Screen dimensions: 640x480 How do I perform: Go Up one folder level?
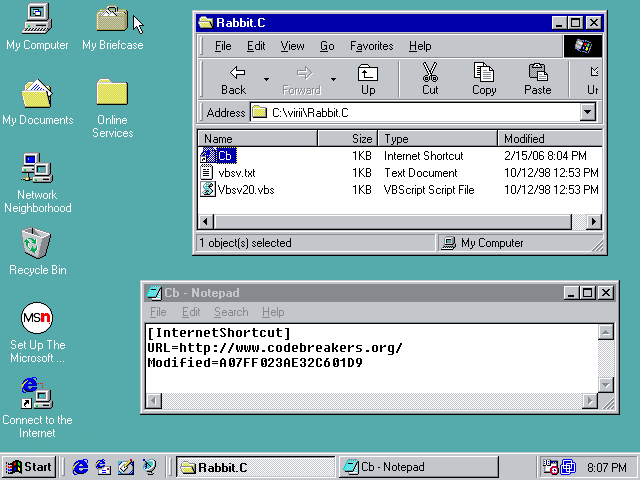(368, 80)
